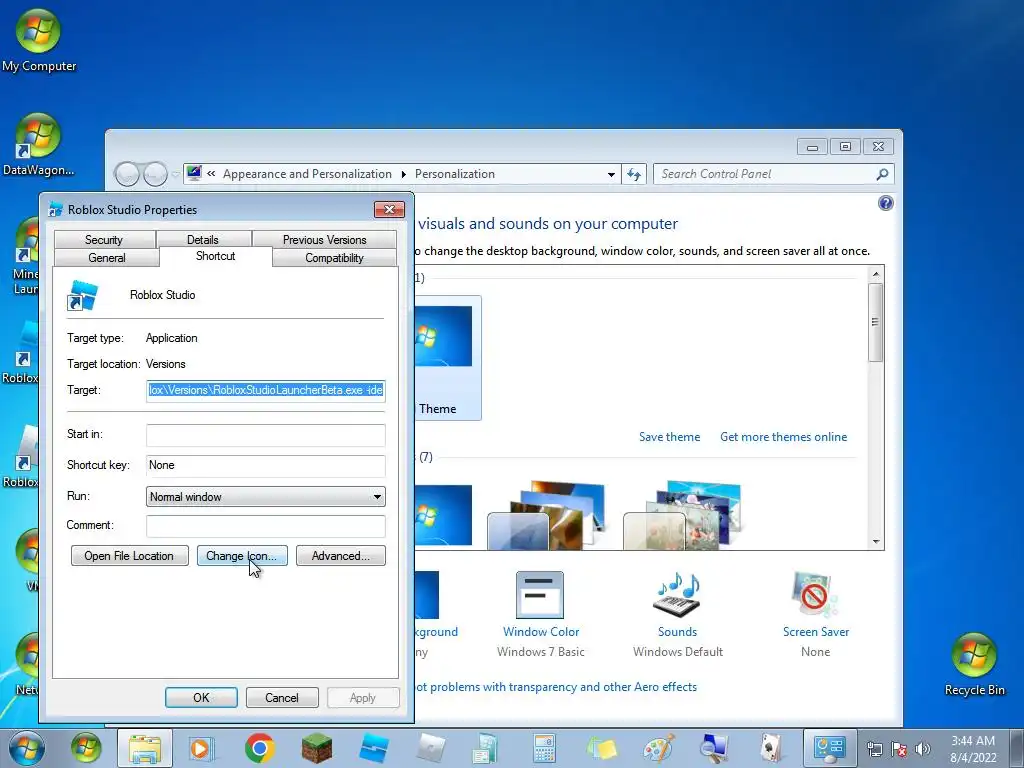The width and height of the screenshot is (1024, 768).
Task: Launch Calculator from the taskbar
Action: pyautogui.click(x=543, y=748)
